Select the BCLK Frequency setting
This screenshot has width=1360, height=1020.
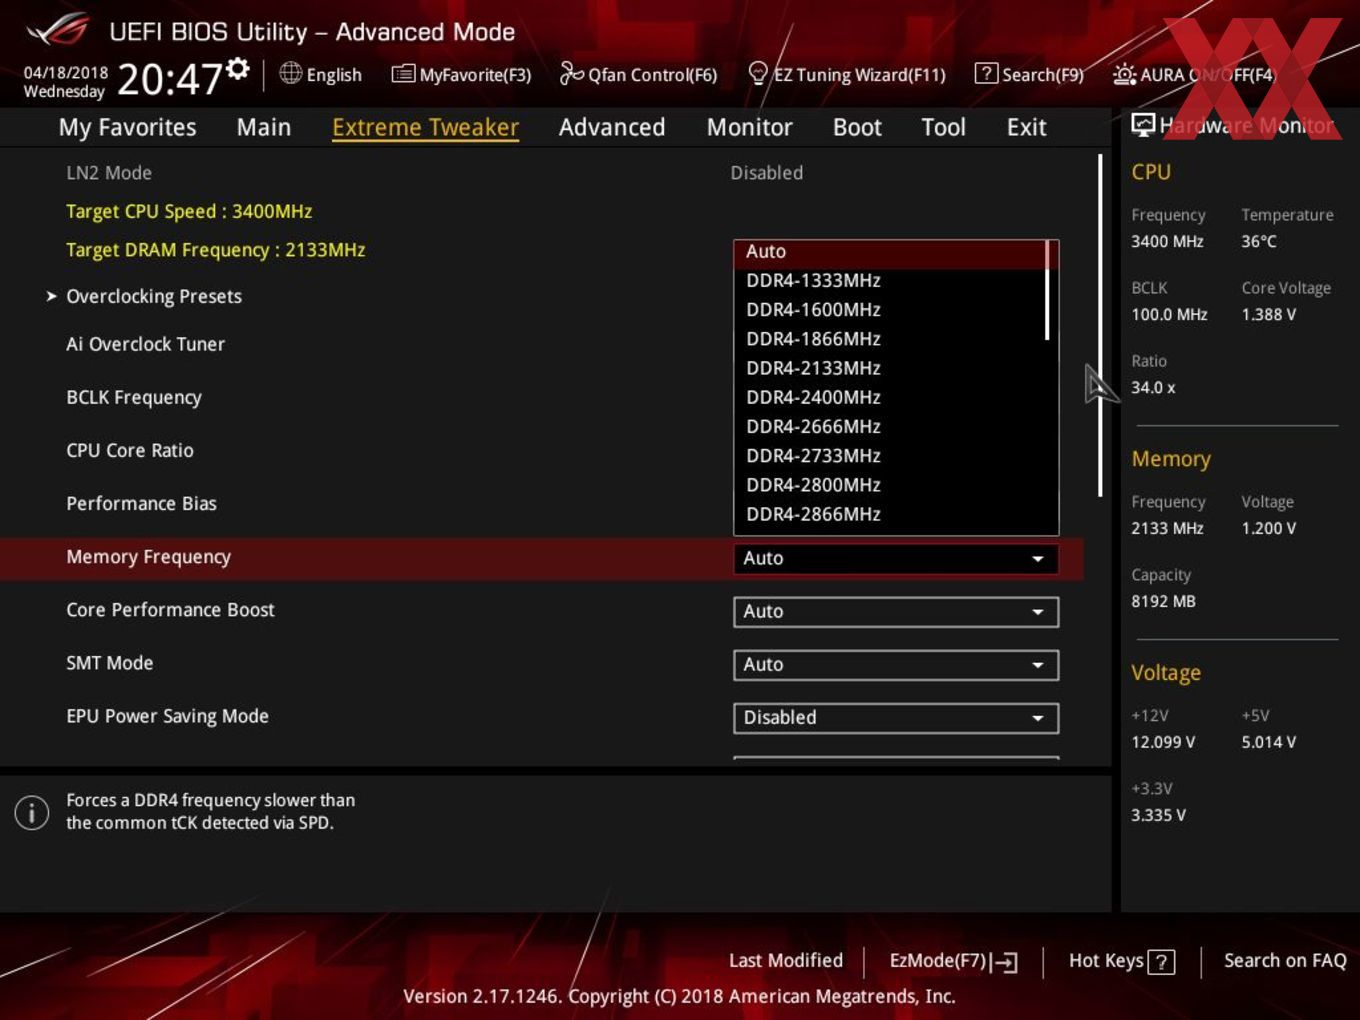tap(134, 397)
